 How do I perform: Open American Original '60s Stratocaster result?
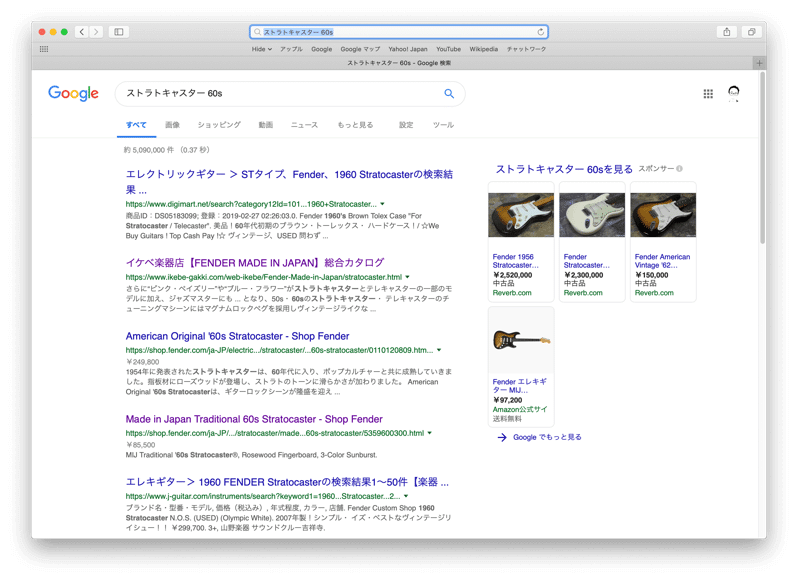click(x=237, y=336)
